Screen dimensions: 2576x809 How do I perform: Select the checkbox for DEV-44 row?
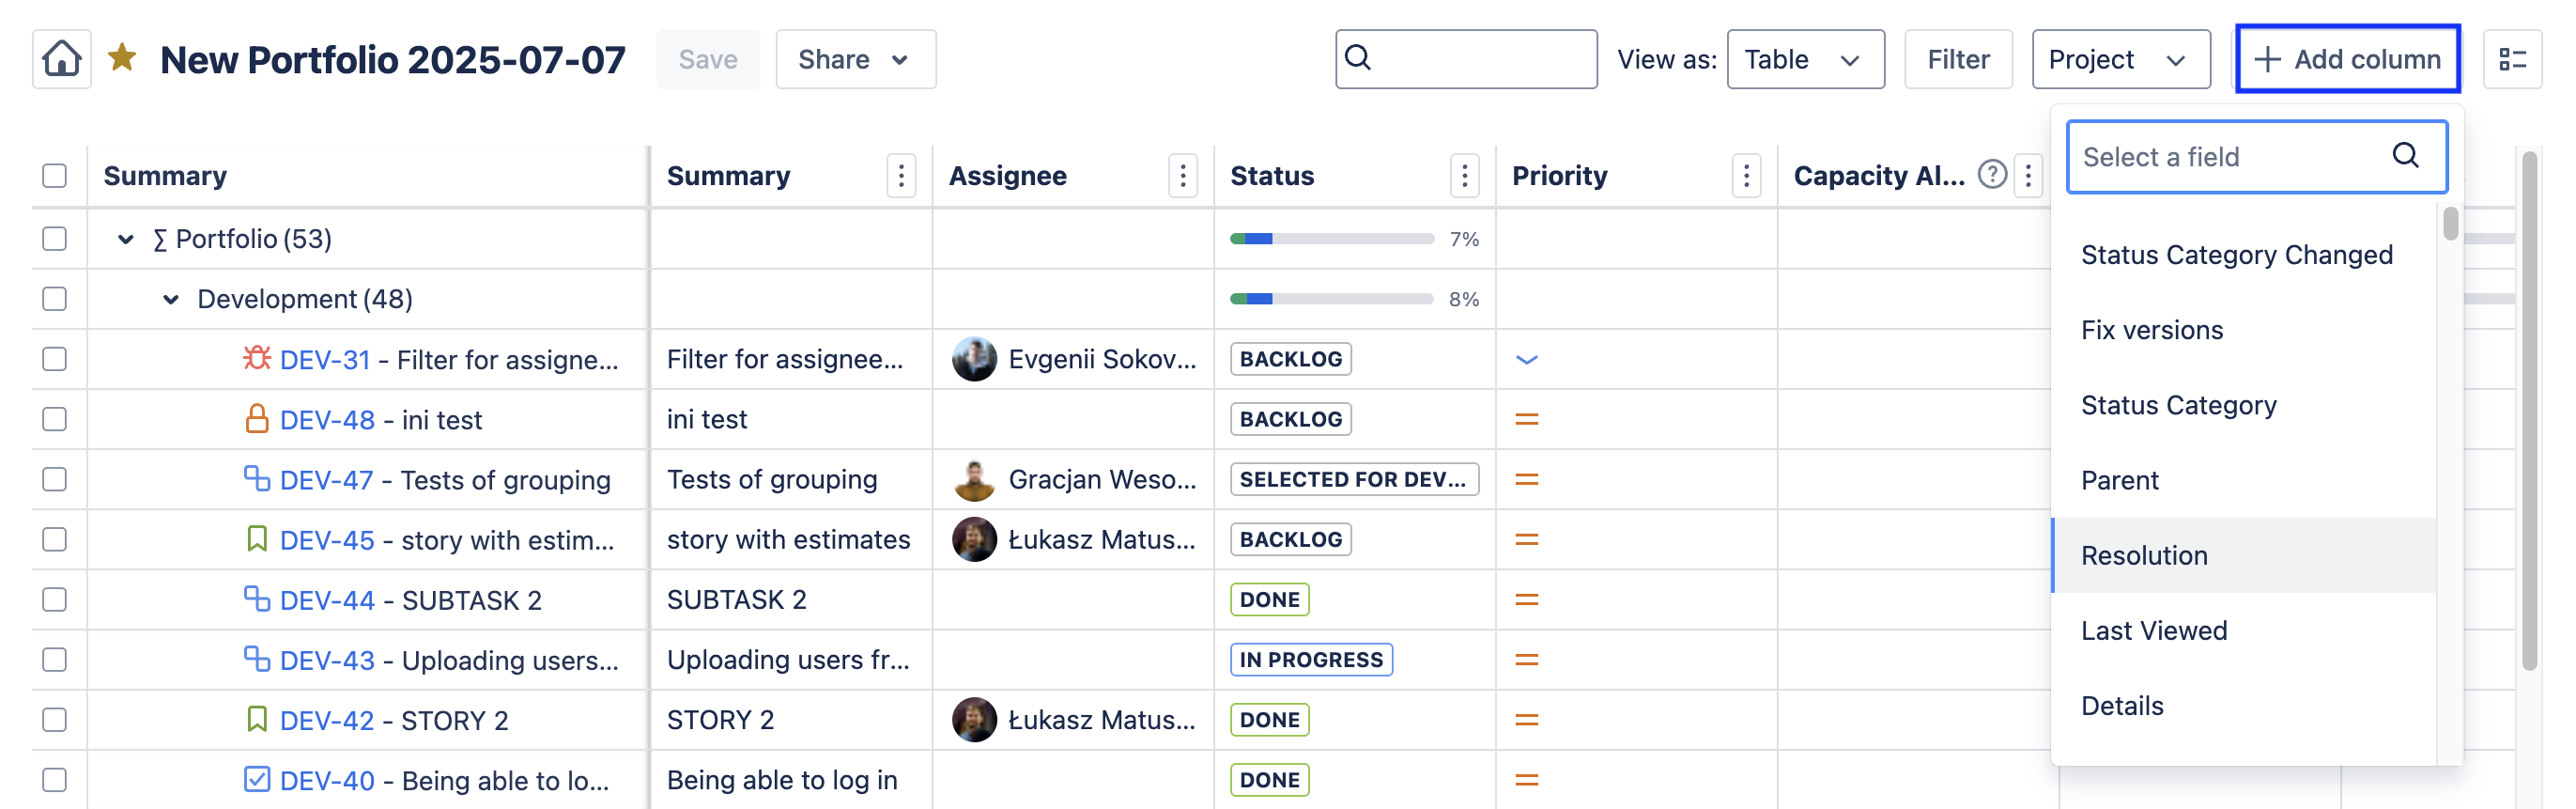[x=55, y=599]
